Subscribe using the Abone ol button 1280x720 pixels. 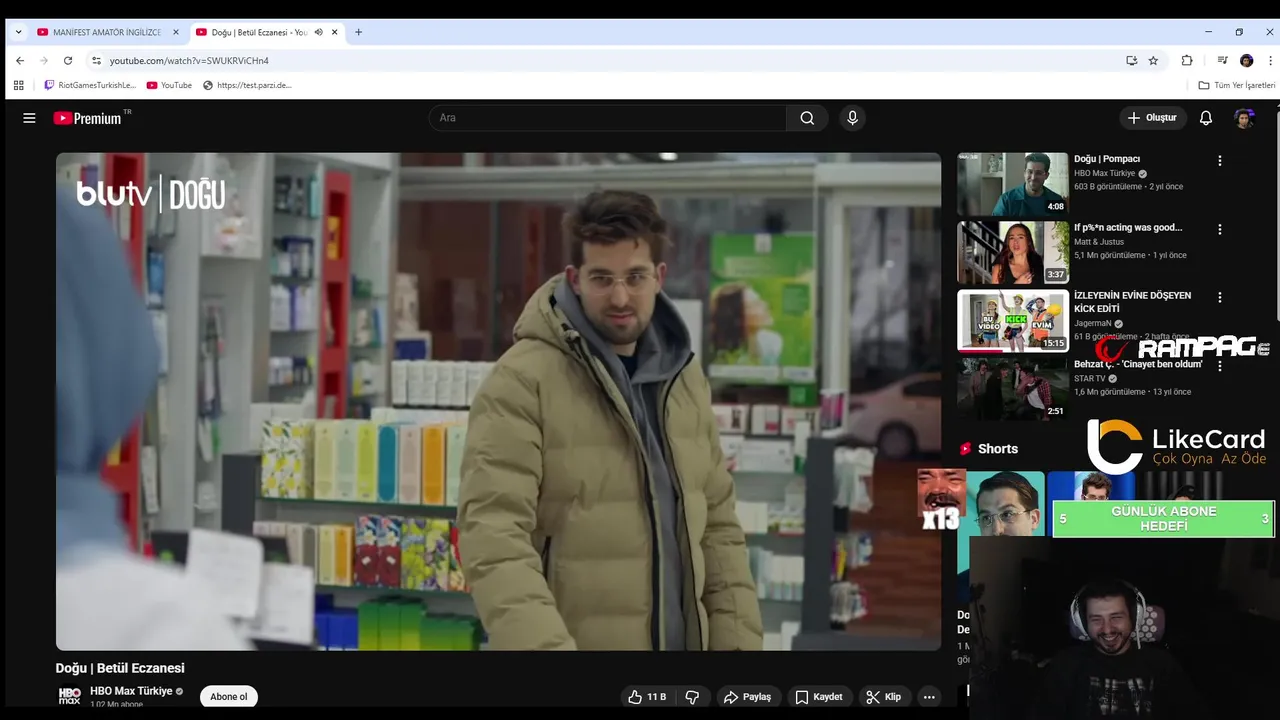pos(228,697)
